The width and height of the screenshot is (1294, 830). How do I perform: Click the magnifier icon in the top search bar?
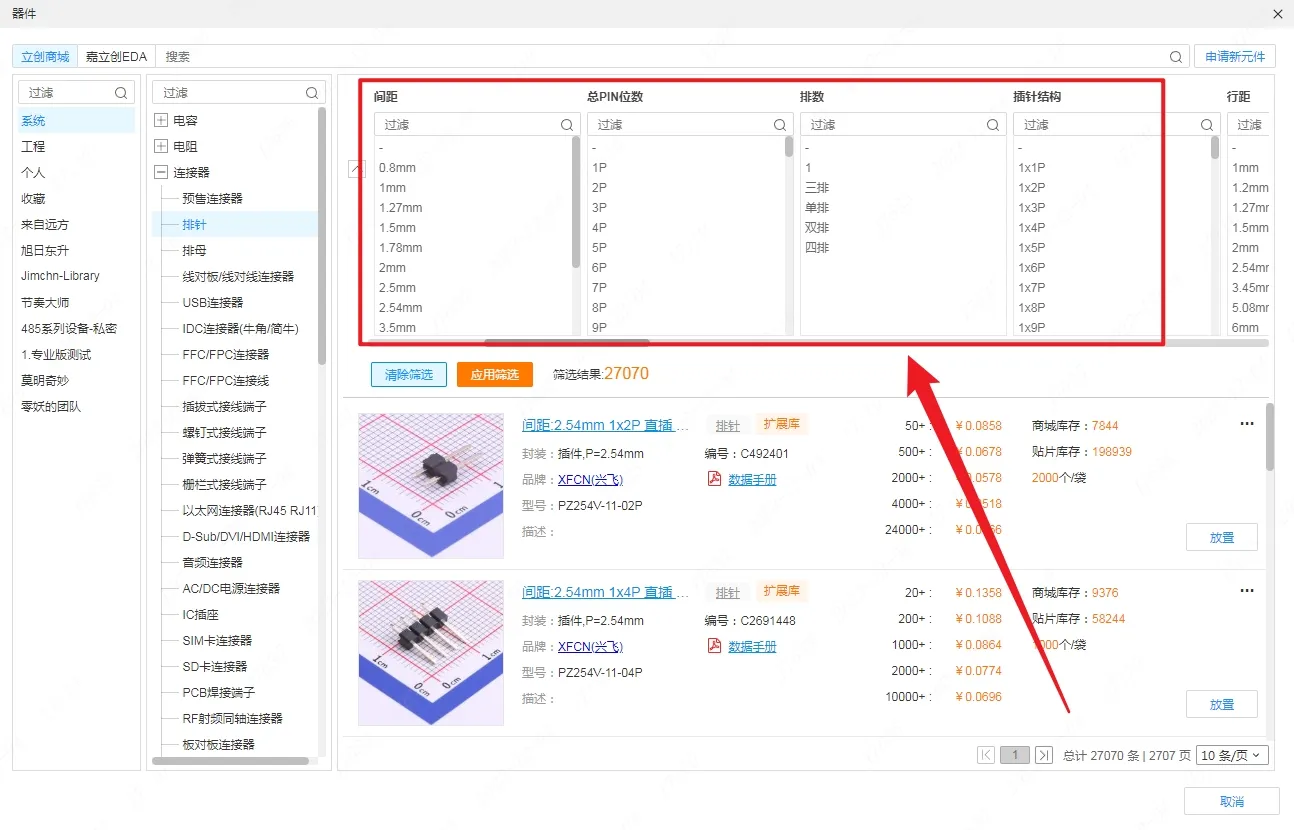1176,57
